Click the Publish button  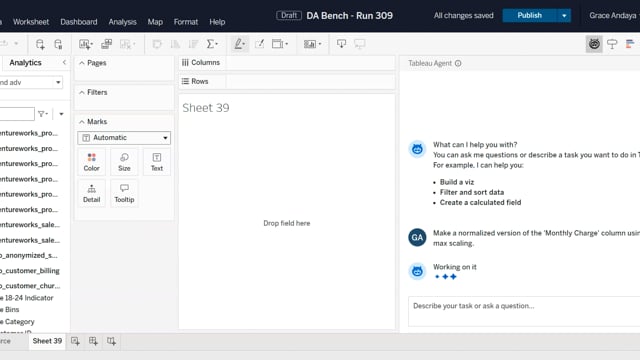[x=529, y=16]
